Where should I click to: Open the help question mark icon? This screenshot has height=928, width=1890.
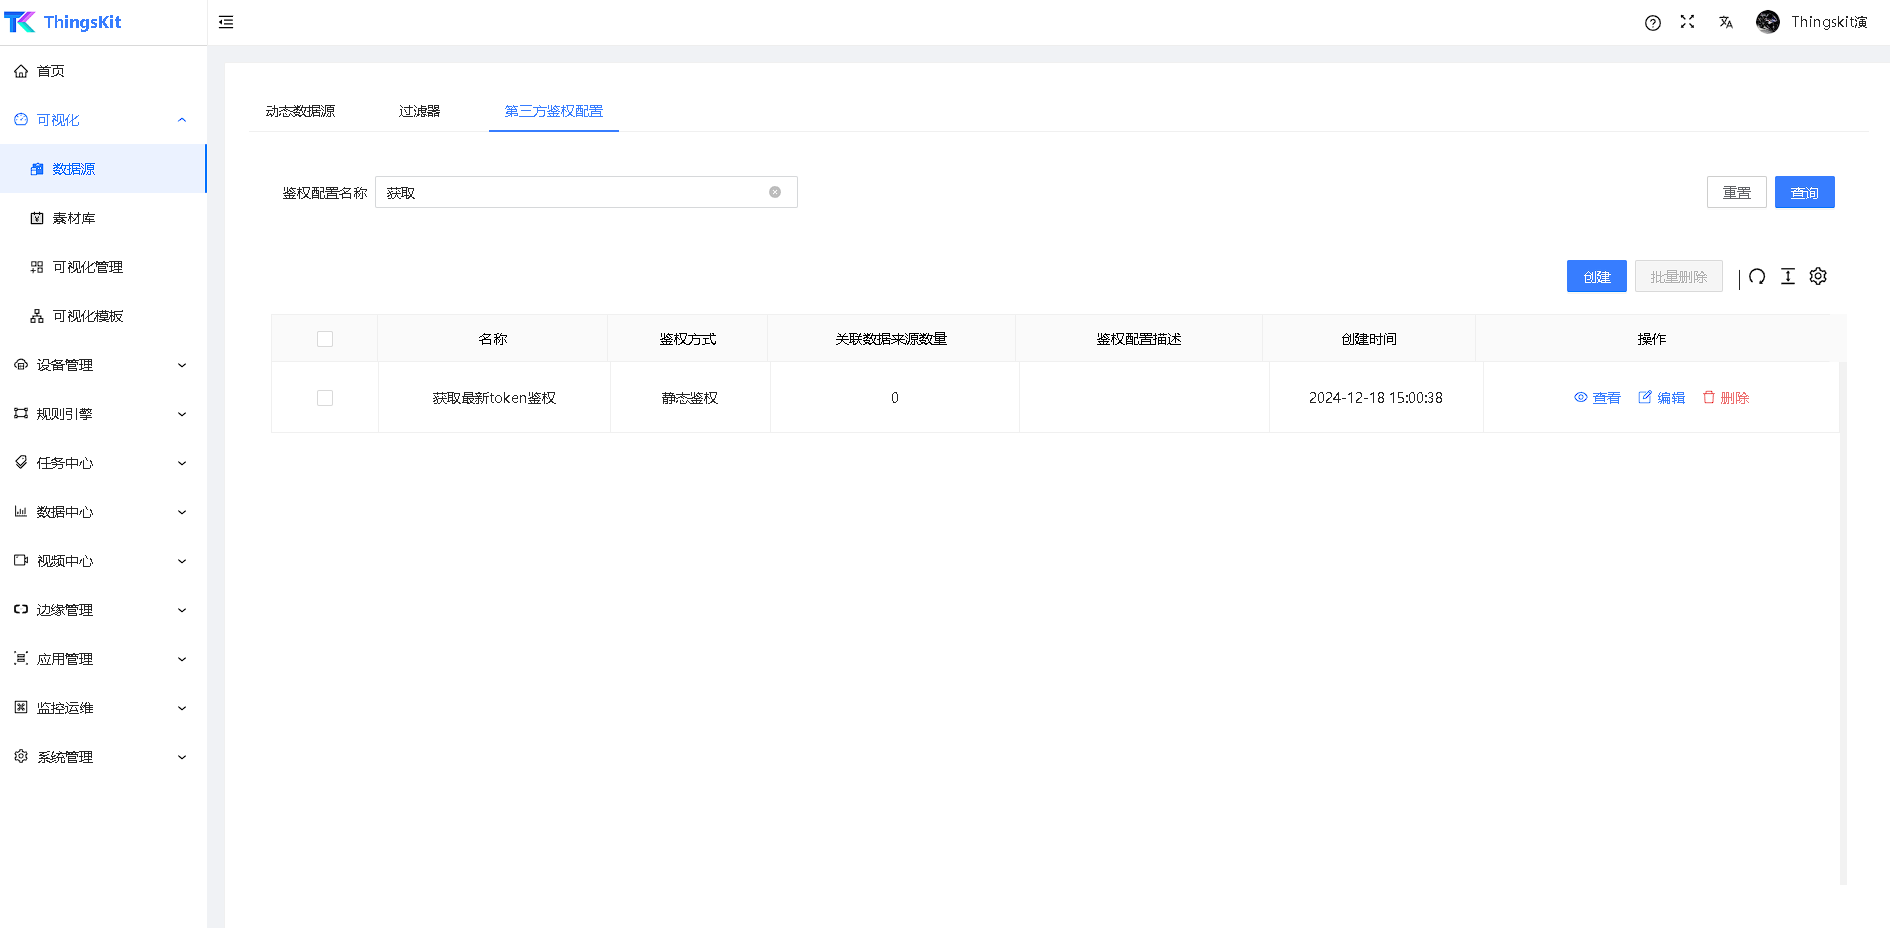coord(1653,23)
